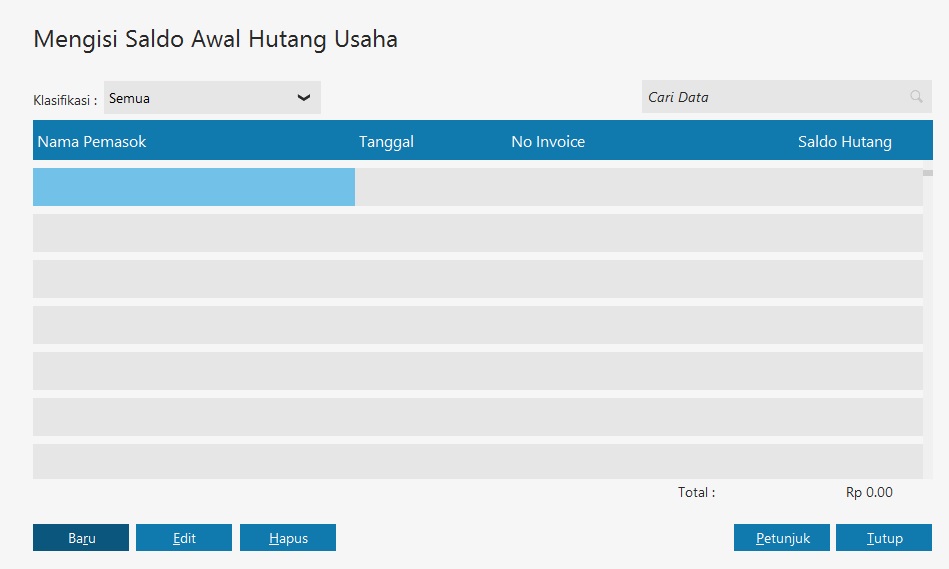The image size is (949, 569).
Task: Select the highlighted blue cell in first row
Action: tap(194, 187)
